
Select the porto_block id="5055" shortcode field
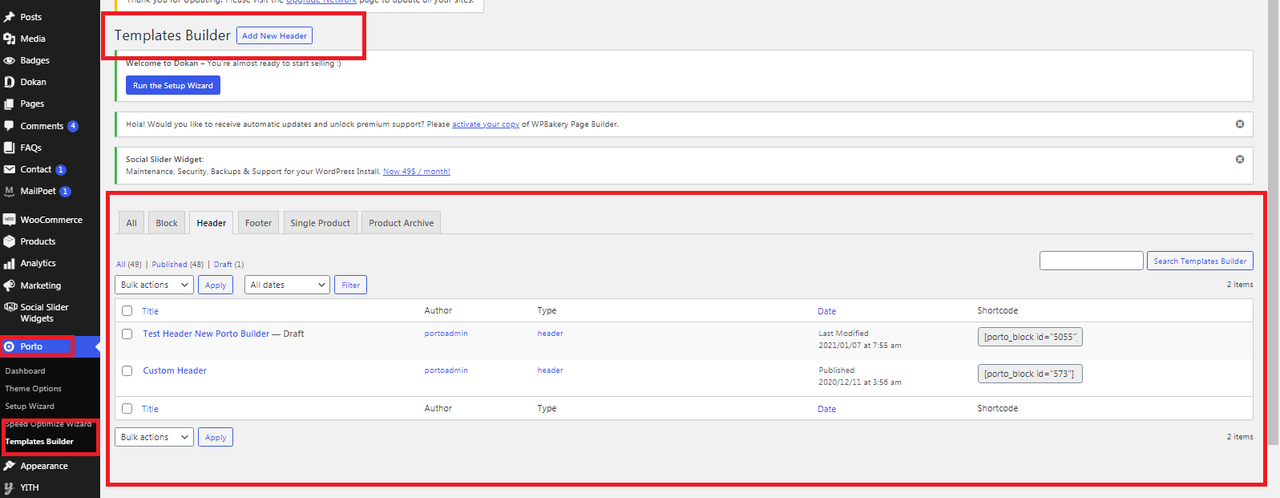[1030, 337]
